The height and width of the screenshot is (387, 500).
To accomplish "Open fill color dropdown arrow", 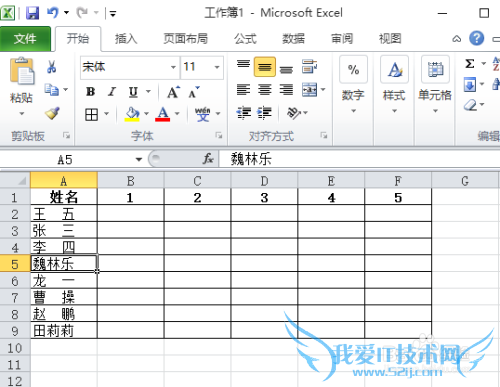I will pos(146,114).
